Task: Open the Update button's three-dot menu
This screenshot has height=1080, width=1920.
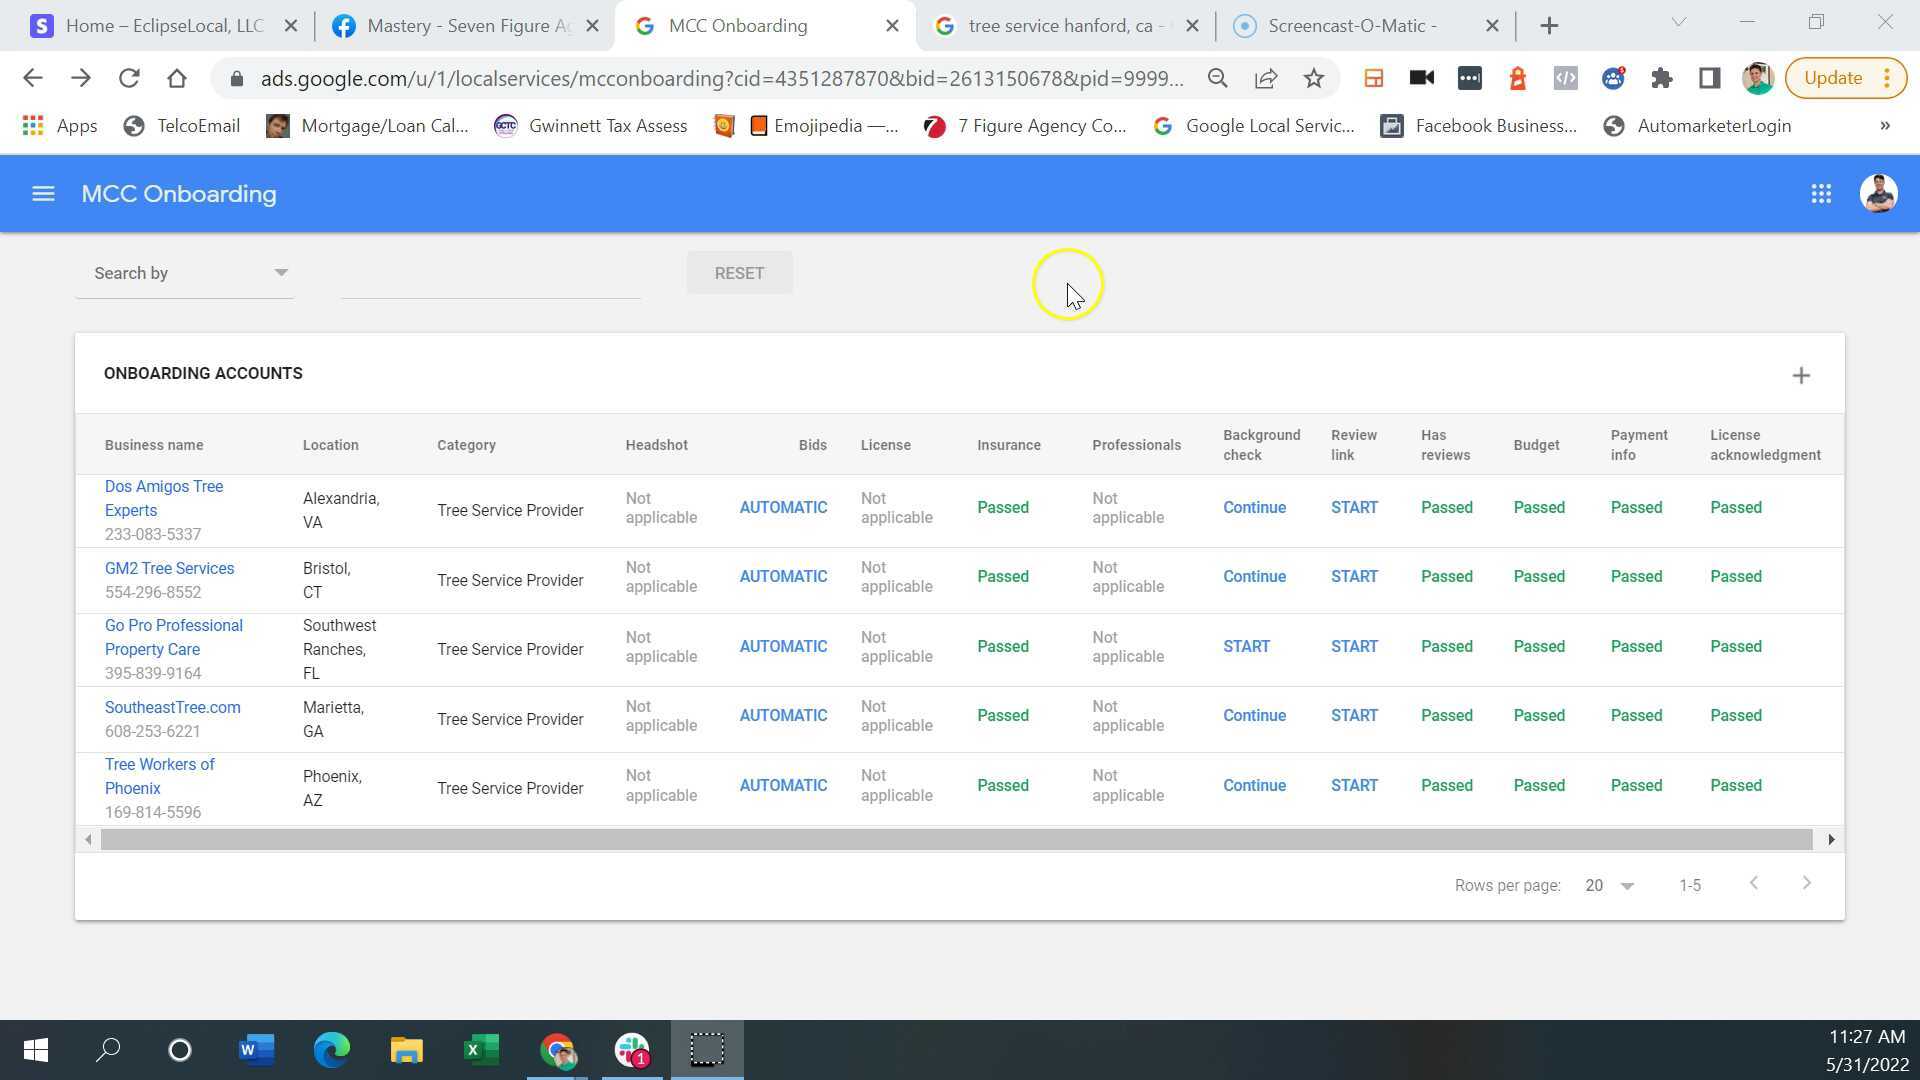Action: click(1884, 78)
